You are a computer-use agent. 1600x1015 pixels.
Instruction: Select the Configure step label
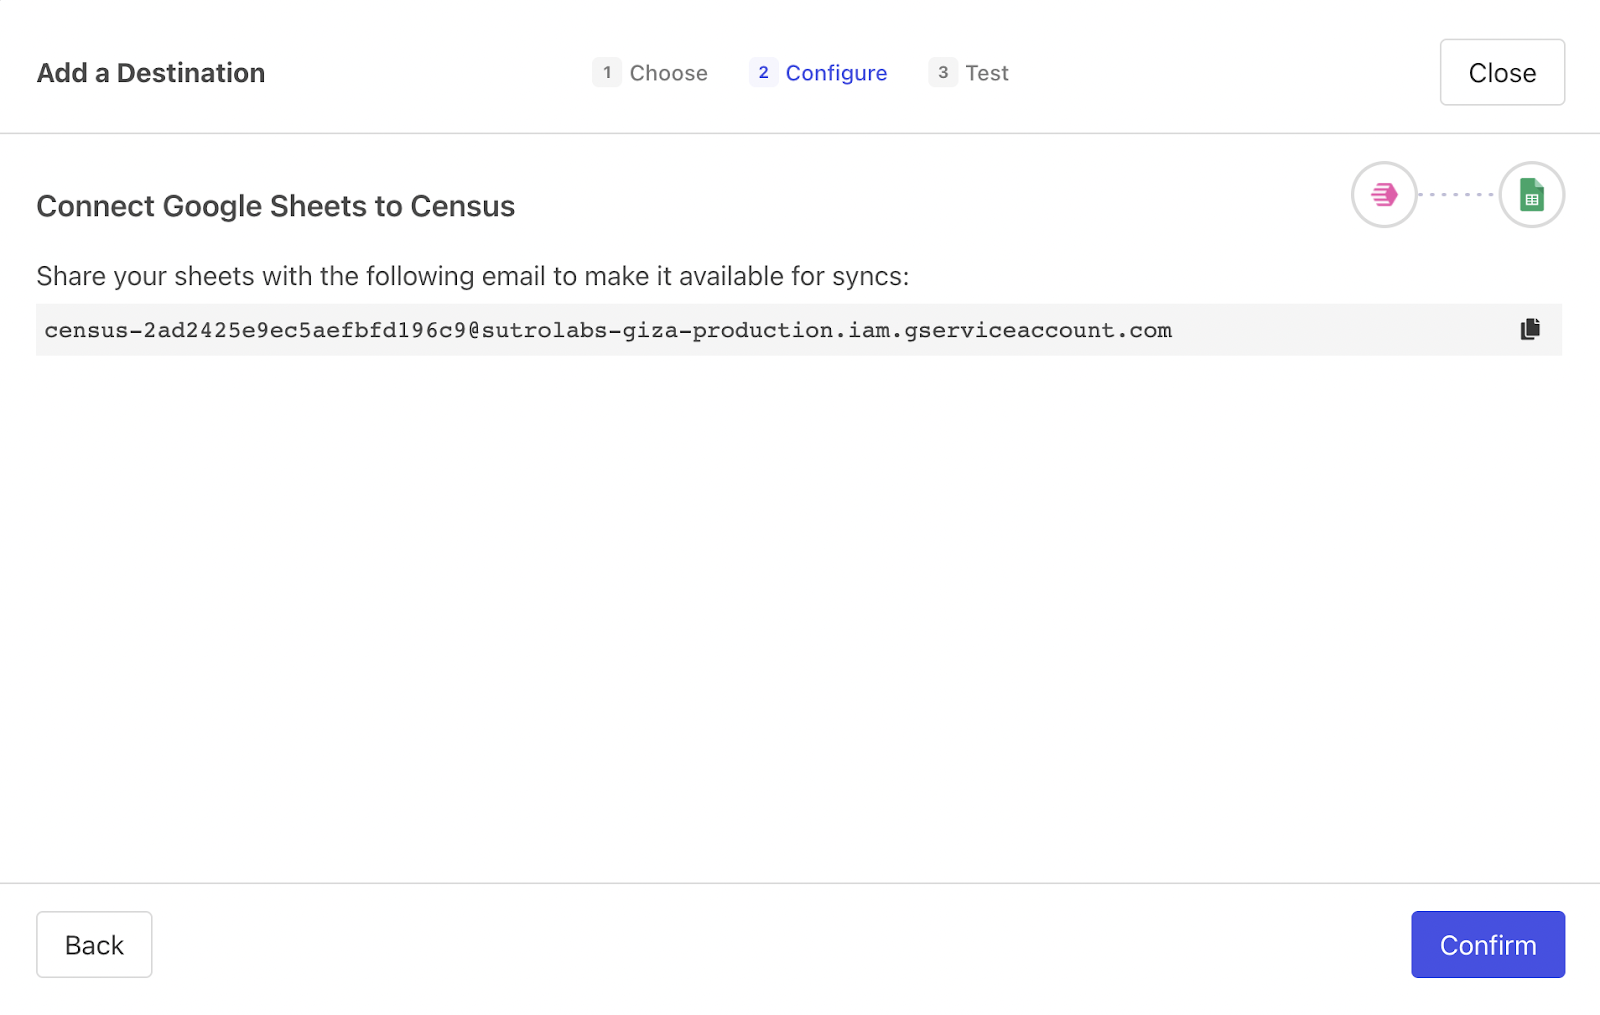click(837, 72)
